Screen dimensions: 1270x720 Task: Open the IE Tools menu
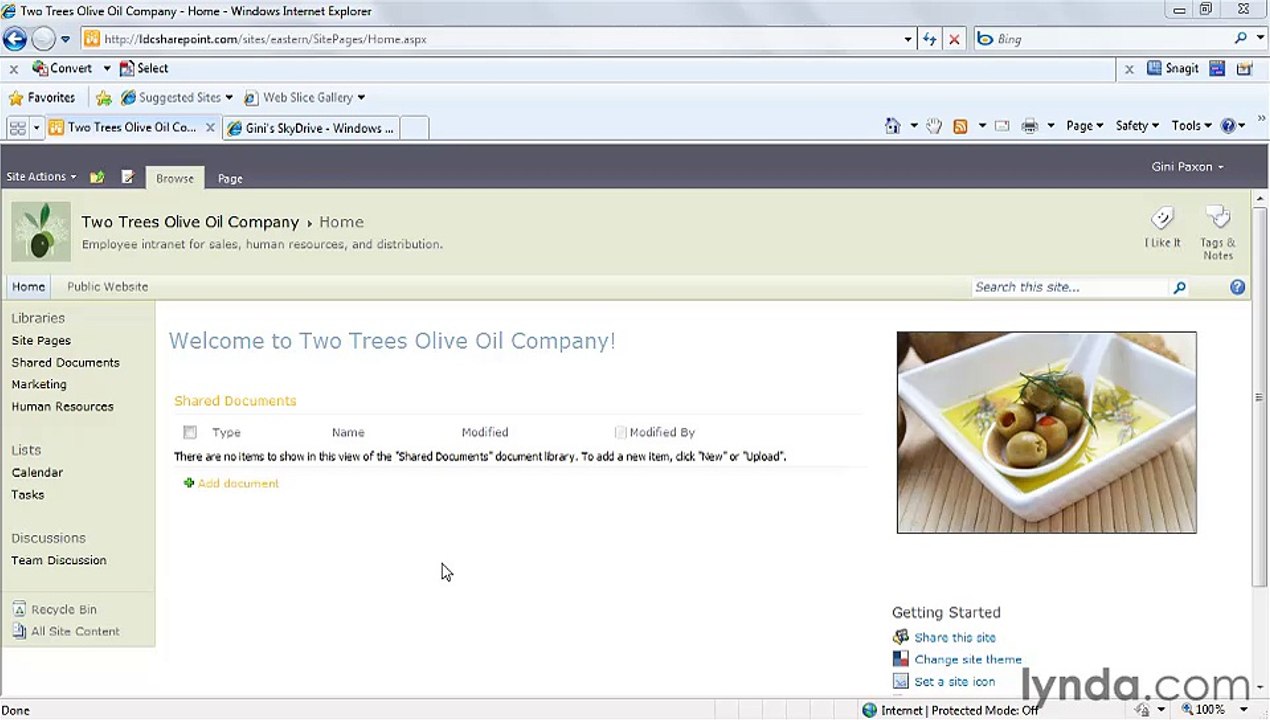(x=1191, y=125)
